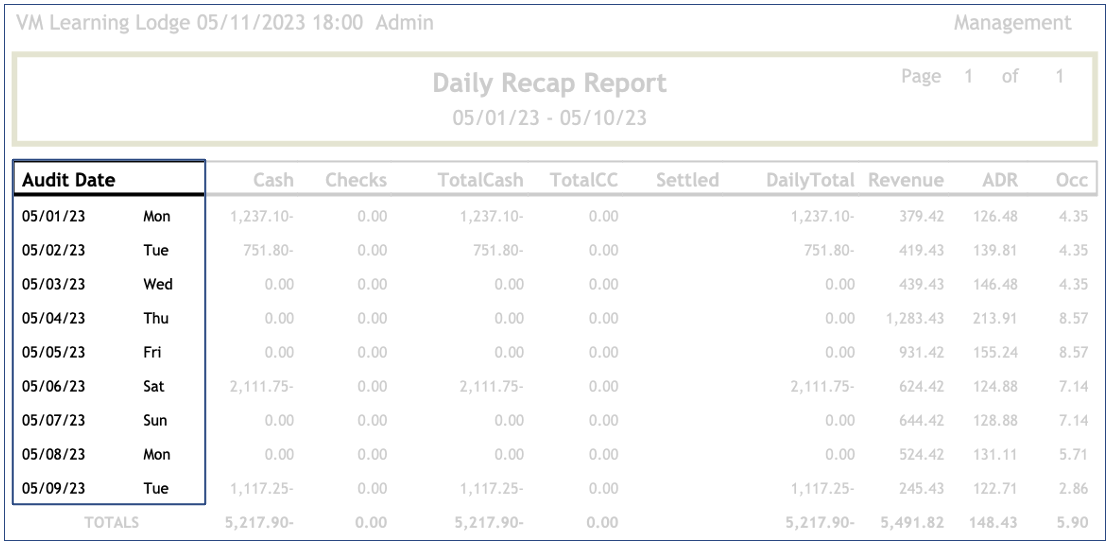Click the TotalCC column header
The image size is (1109, 546).
584,180
